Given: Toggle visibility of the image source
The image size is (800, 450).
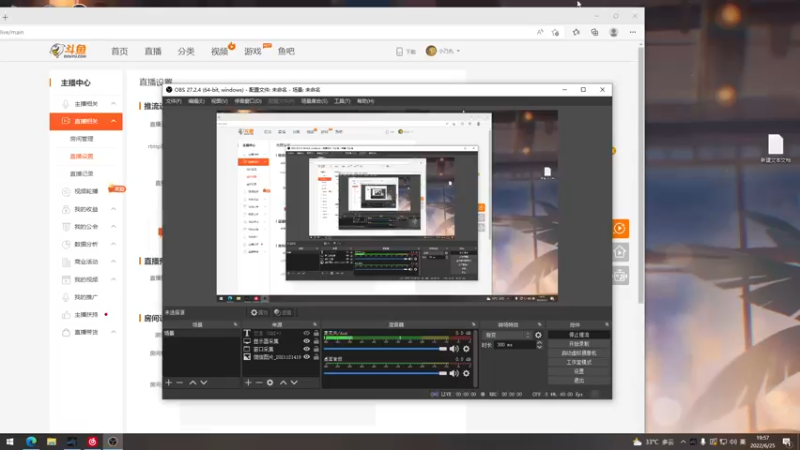Looking at the screenshot, I should 307,357.
